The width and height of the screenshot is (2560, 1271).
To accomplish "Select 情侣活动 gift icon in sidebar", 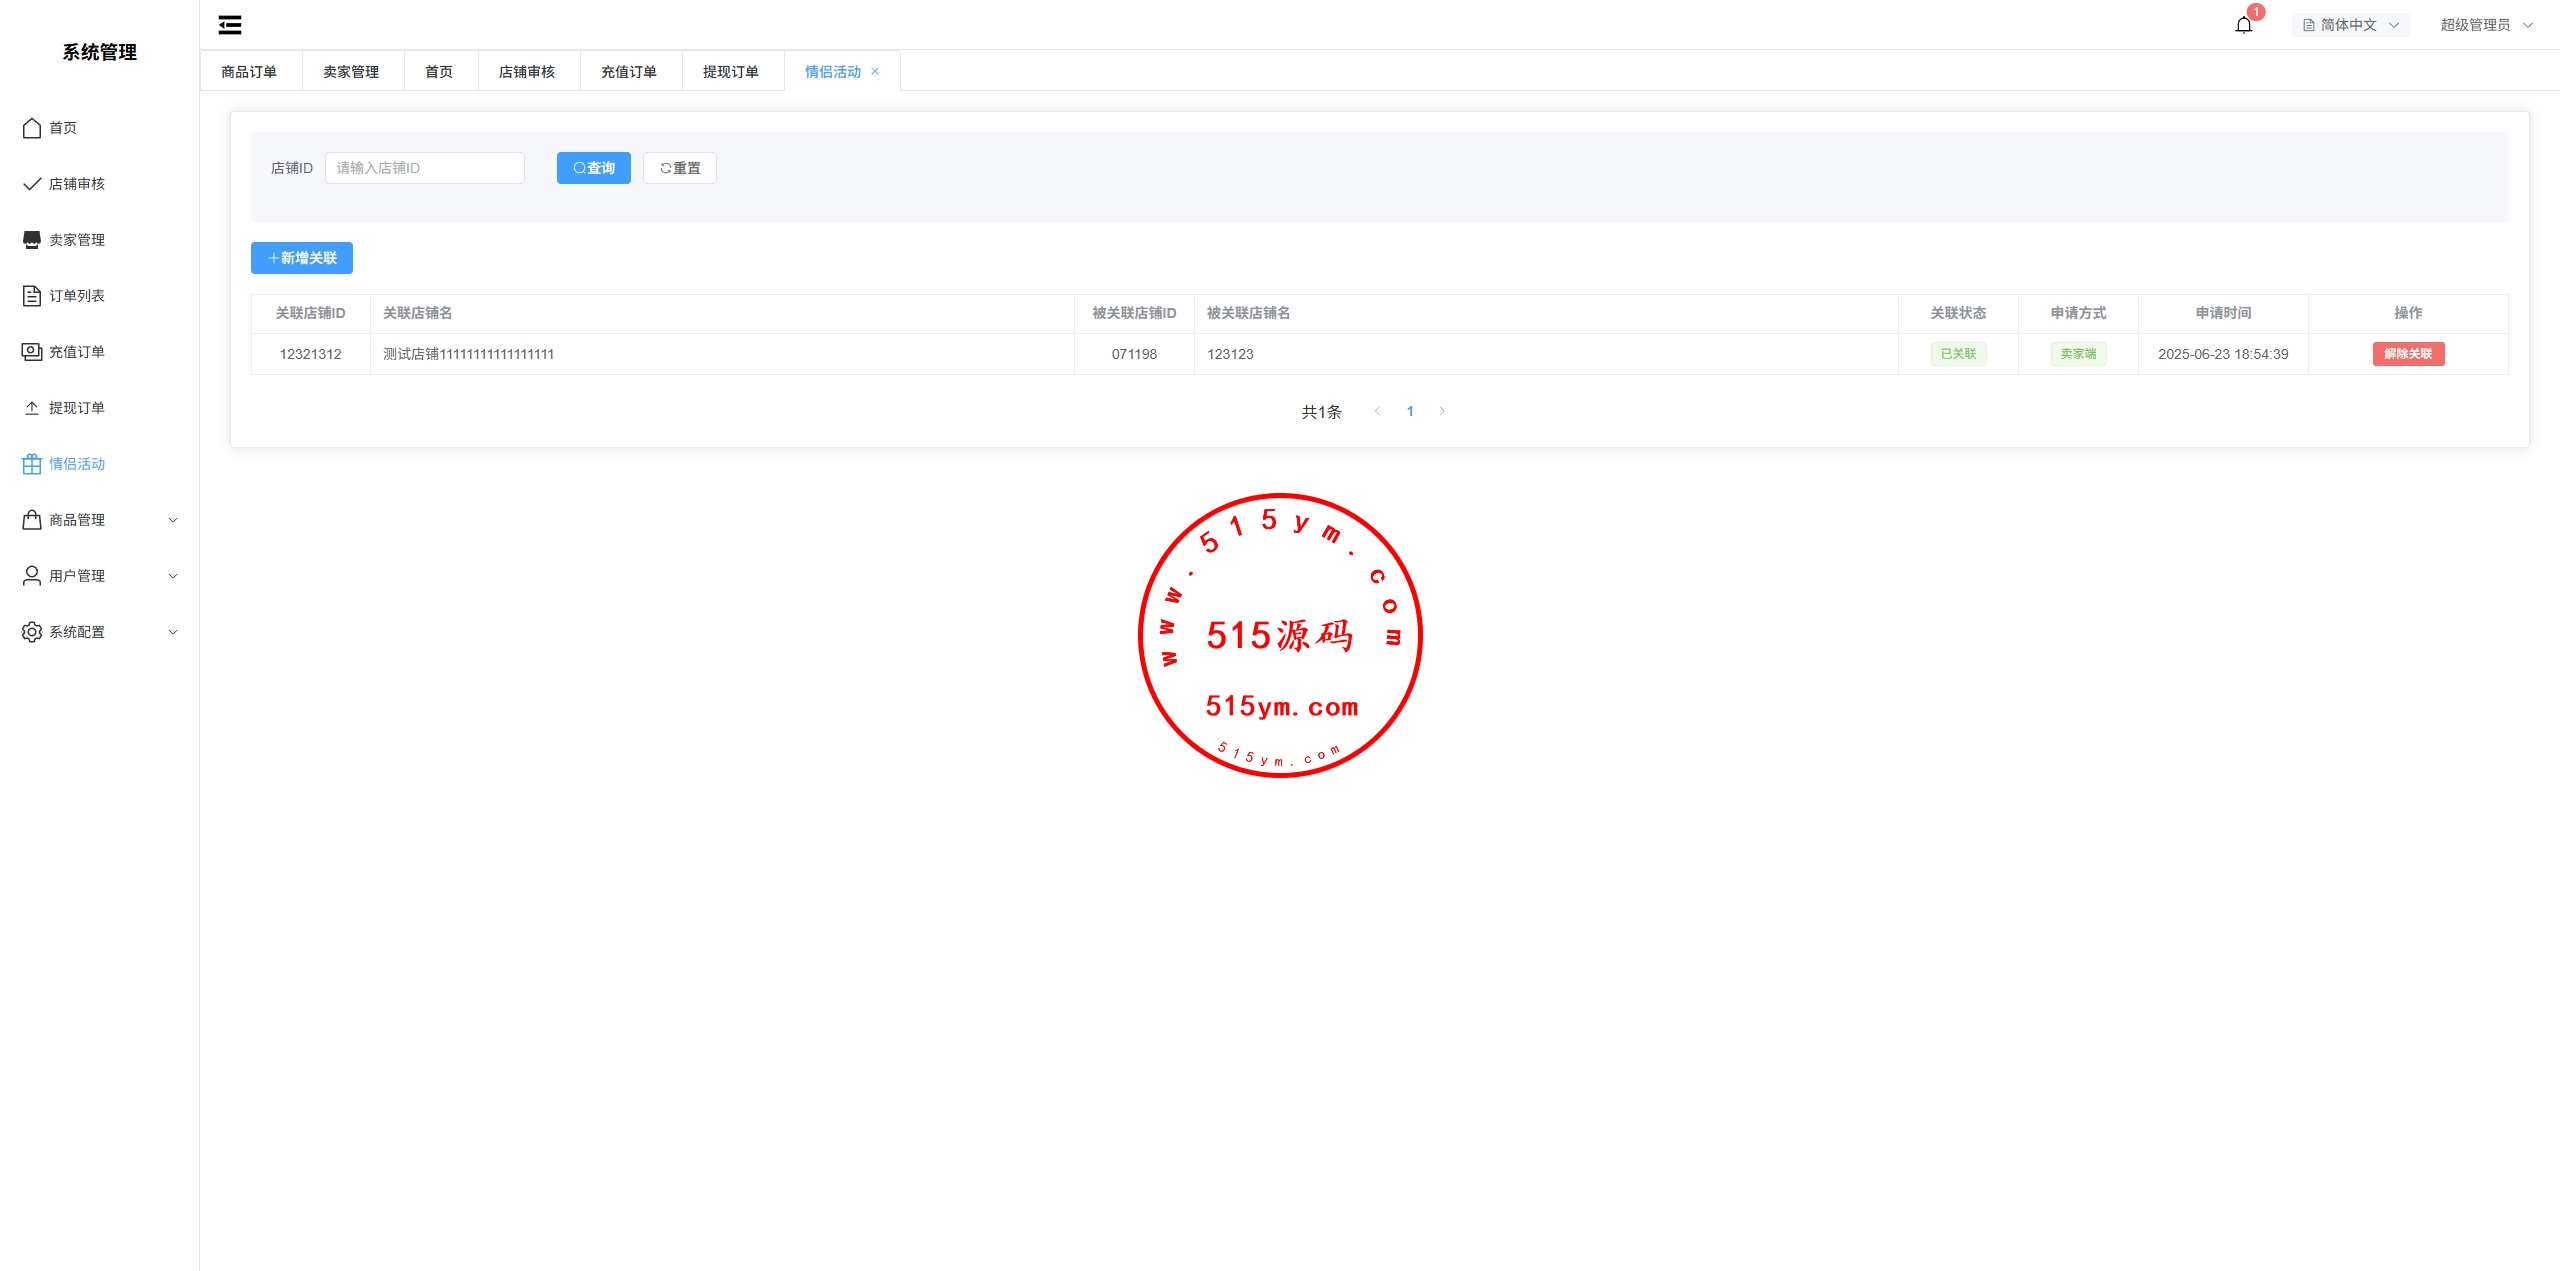I will point(32,464).
